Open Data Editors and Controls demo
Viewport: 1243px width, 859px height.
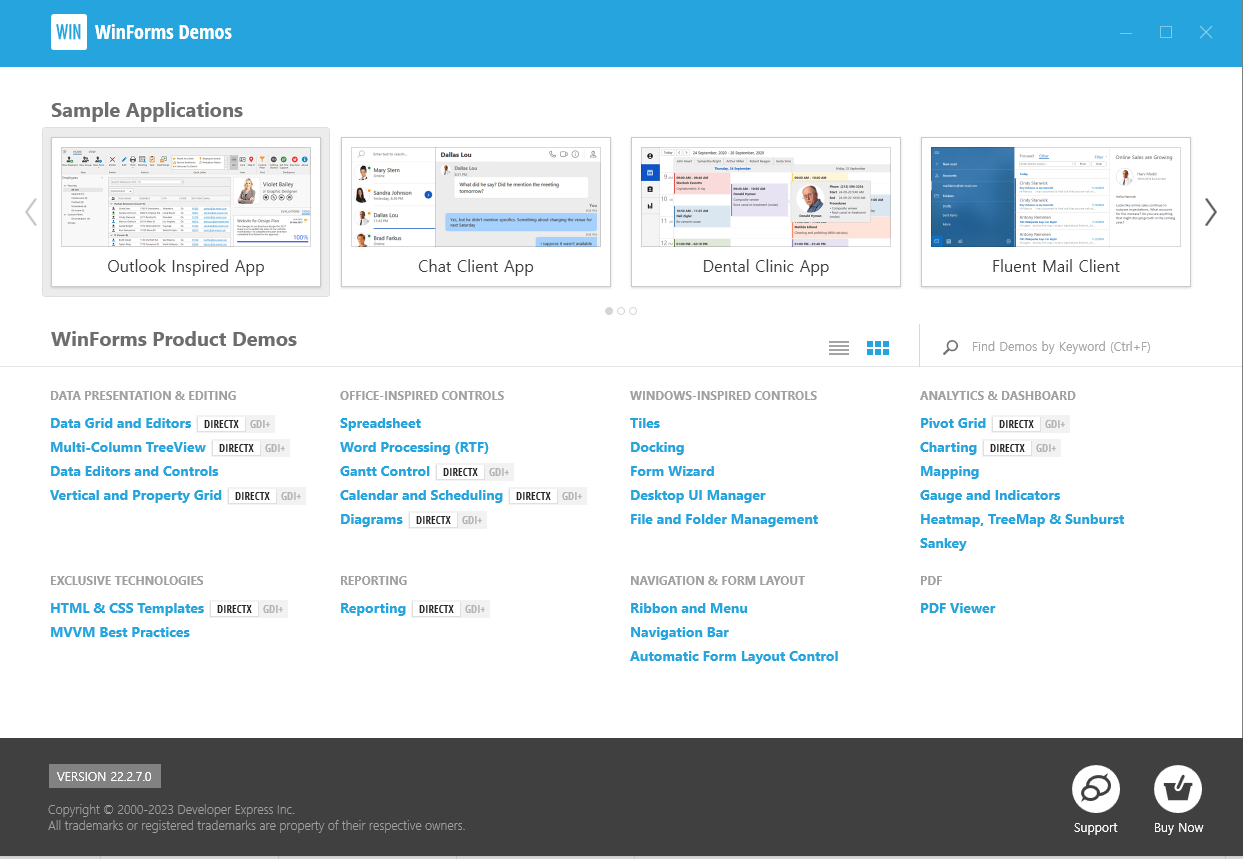pyautogui.click(x=134, y=471)
